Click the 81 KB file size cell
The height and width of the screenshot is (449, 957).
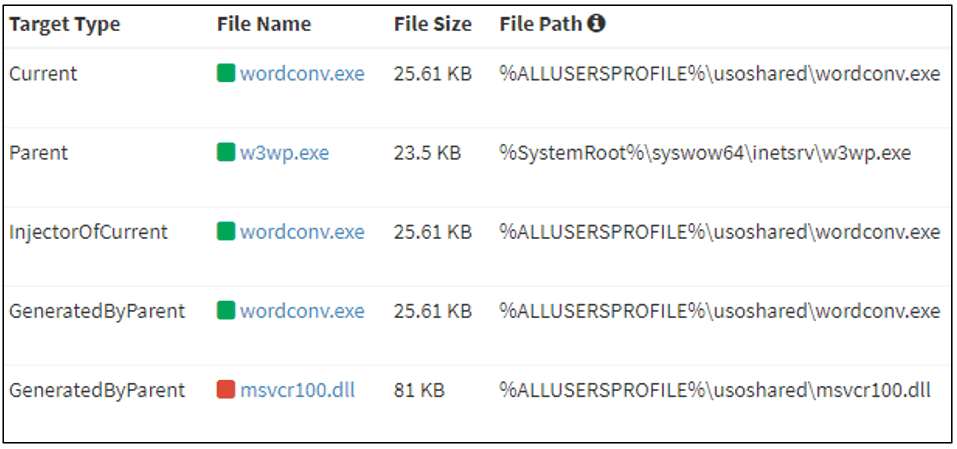[419, 390]
